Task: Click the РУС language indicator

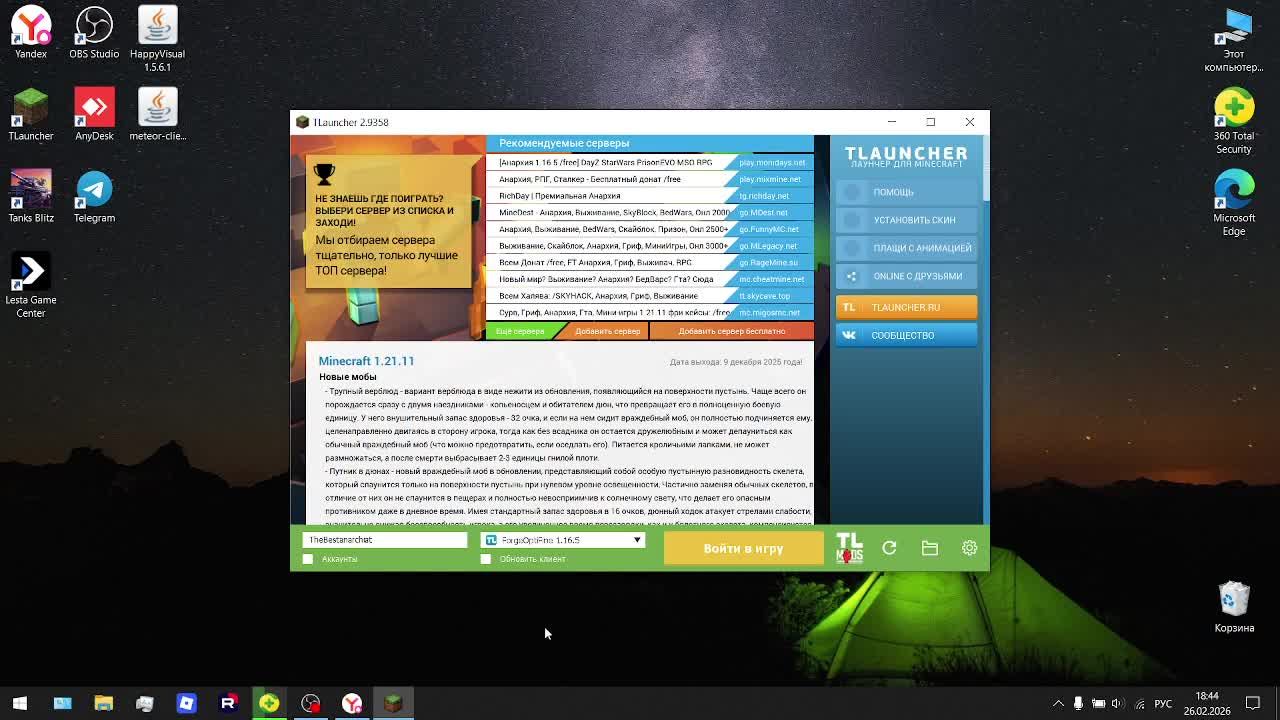Action: (x=1163, y=703)
